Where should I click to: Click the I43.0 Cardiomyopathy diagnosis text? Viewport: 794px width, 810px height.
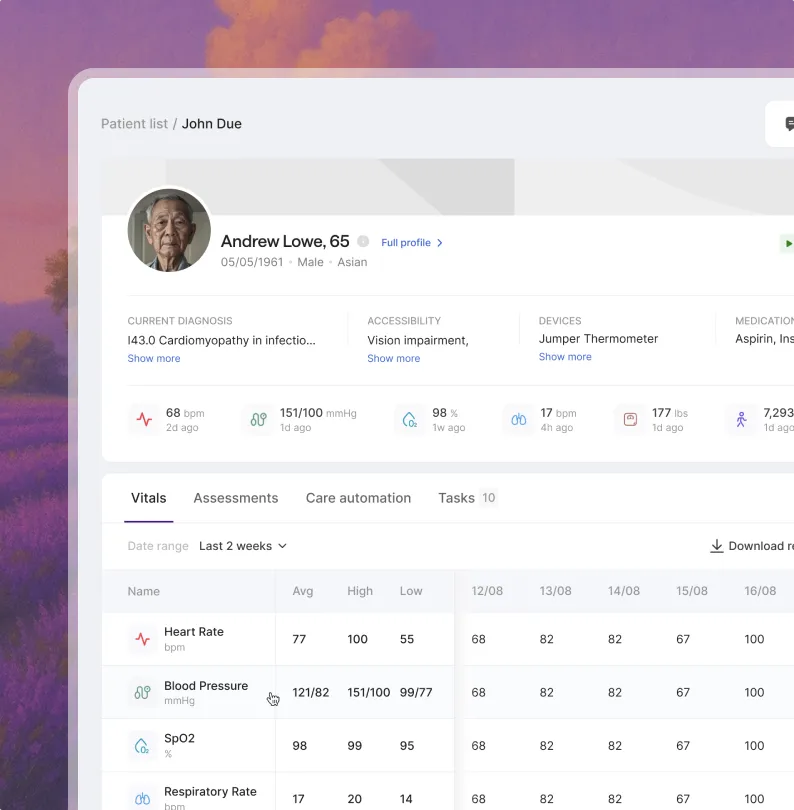coord(221,340)
